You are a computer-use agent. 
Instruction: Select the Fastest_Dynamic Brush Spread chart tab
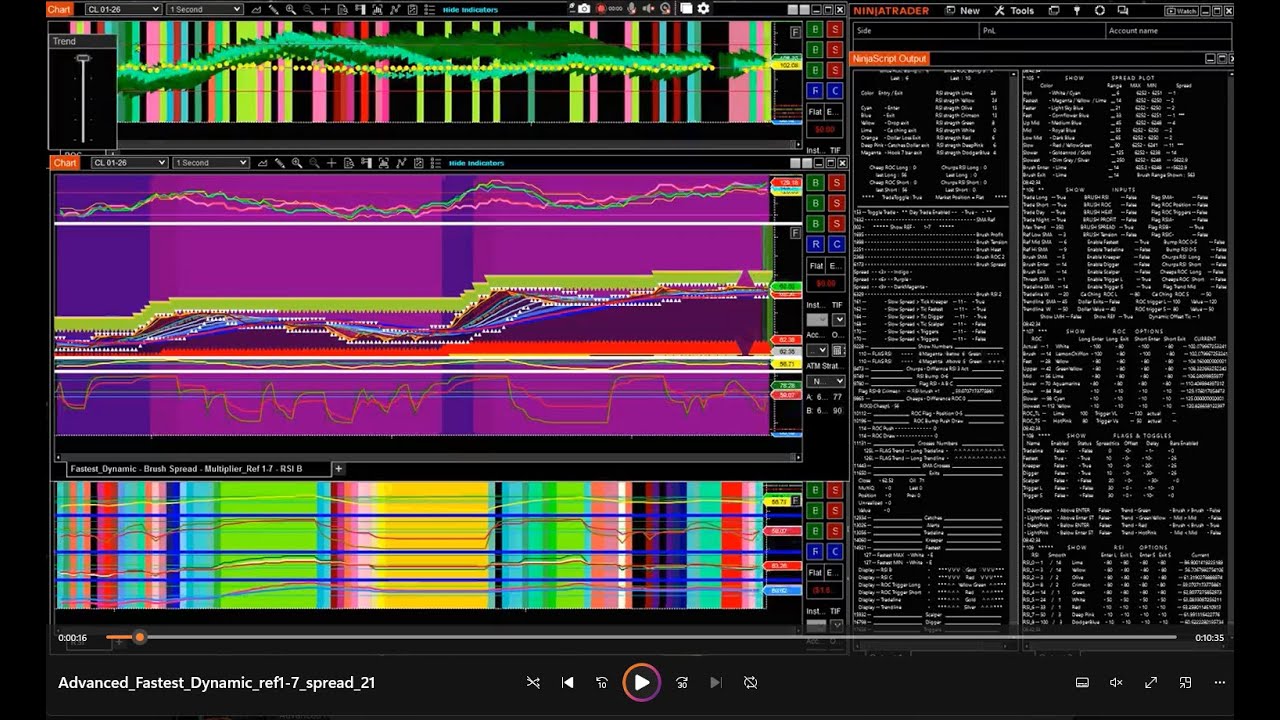[198, 469]
